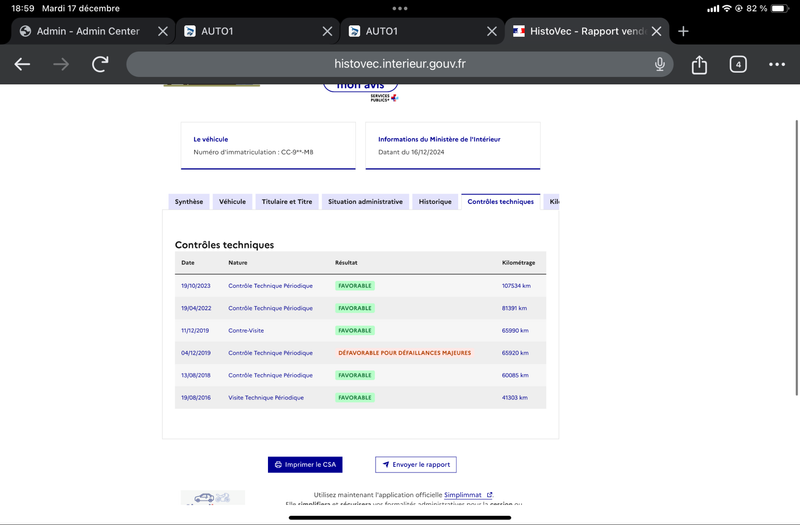Switch to the second AUTO1 browser tab
This screenshot has width=800, height=525.
coord(422,31)
